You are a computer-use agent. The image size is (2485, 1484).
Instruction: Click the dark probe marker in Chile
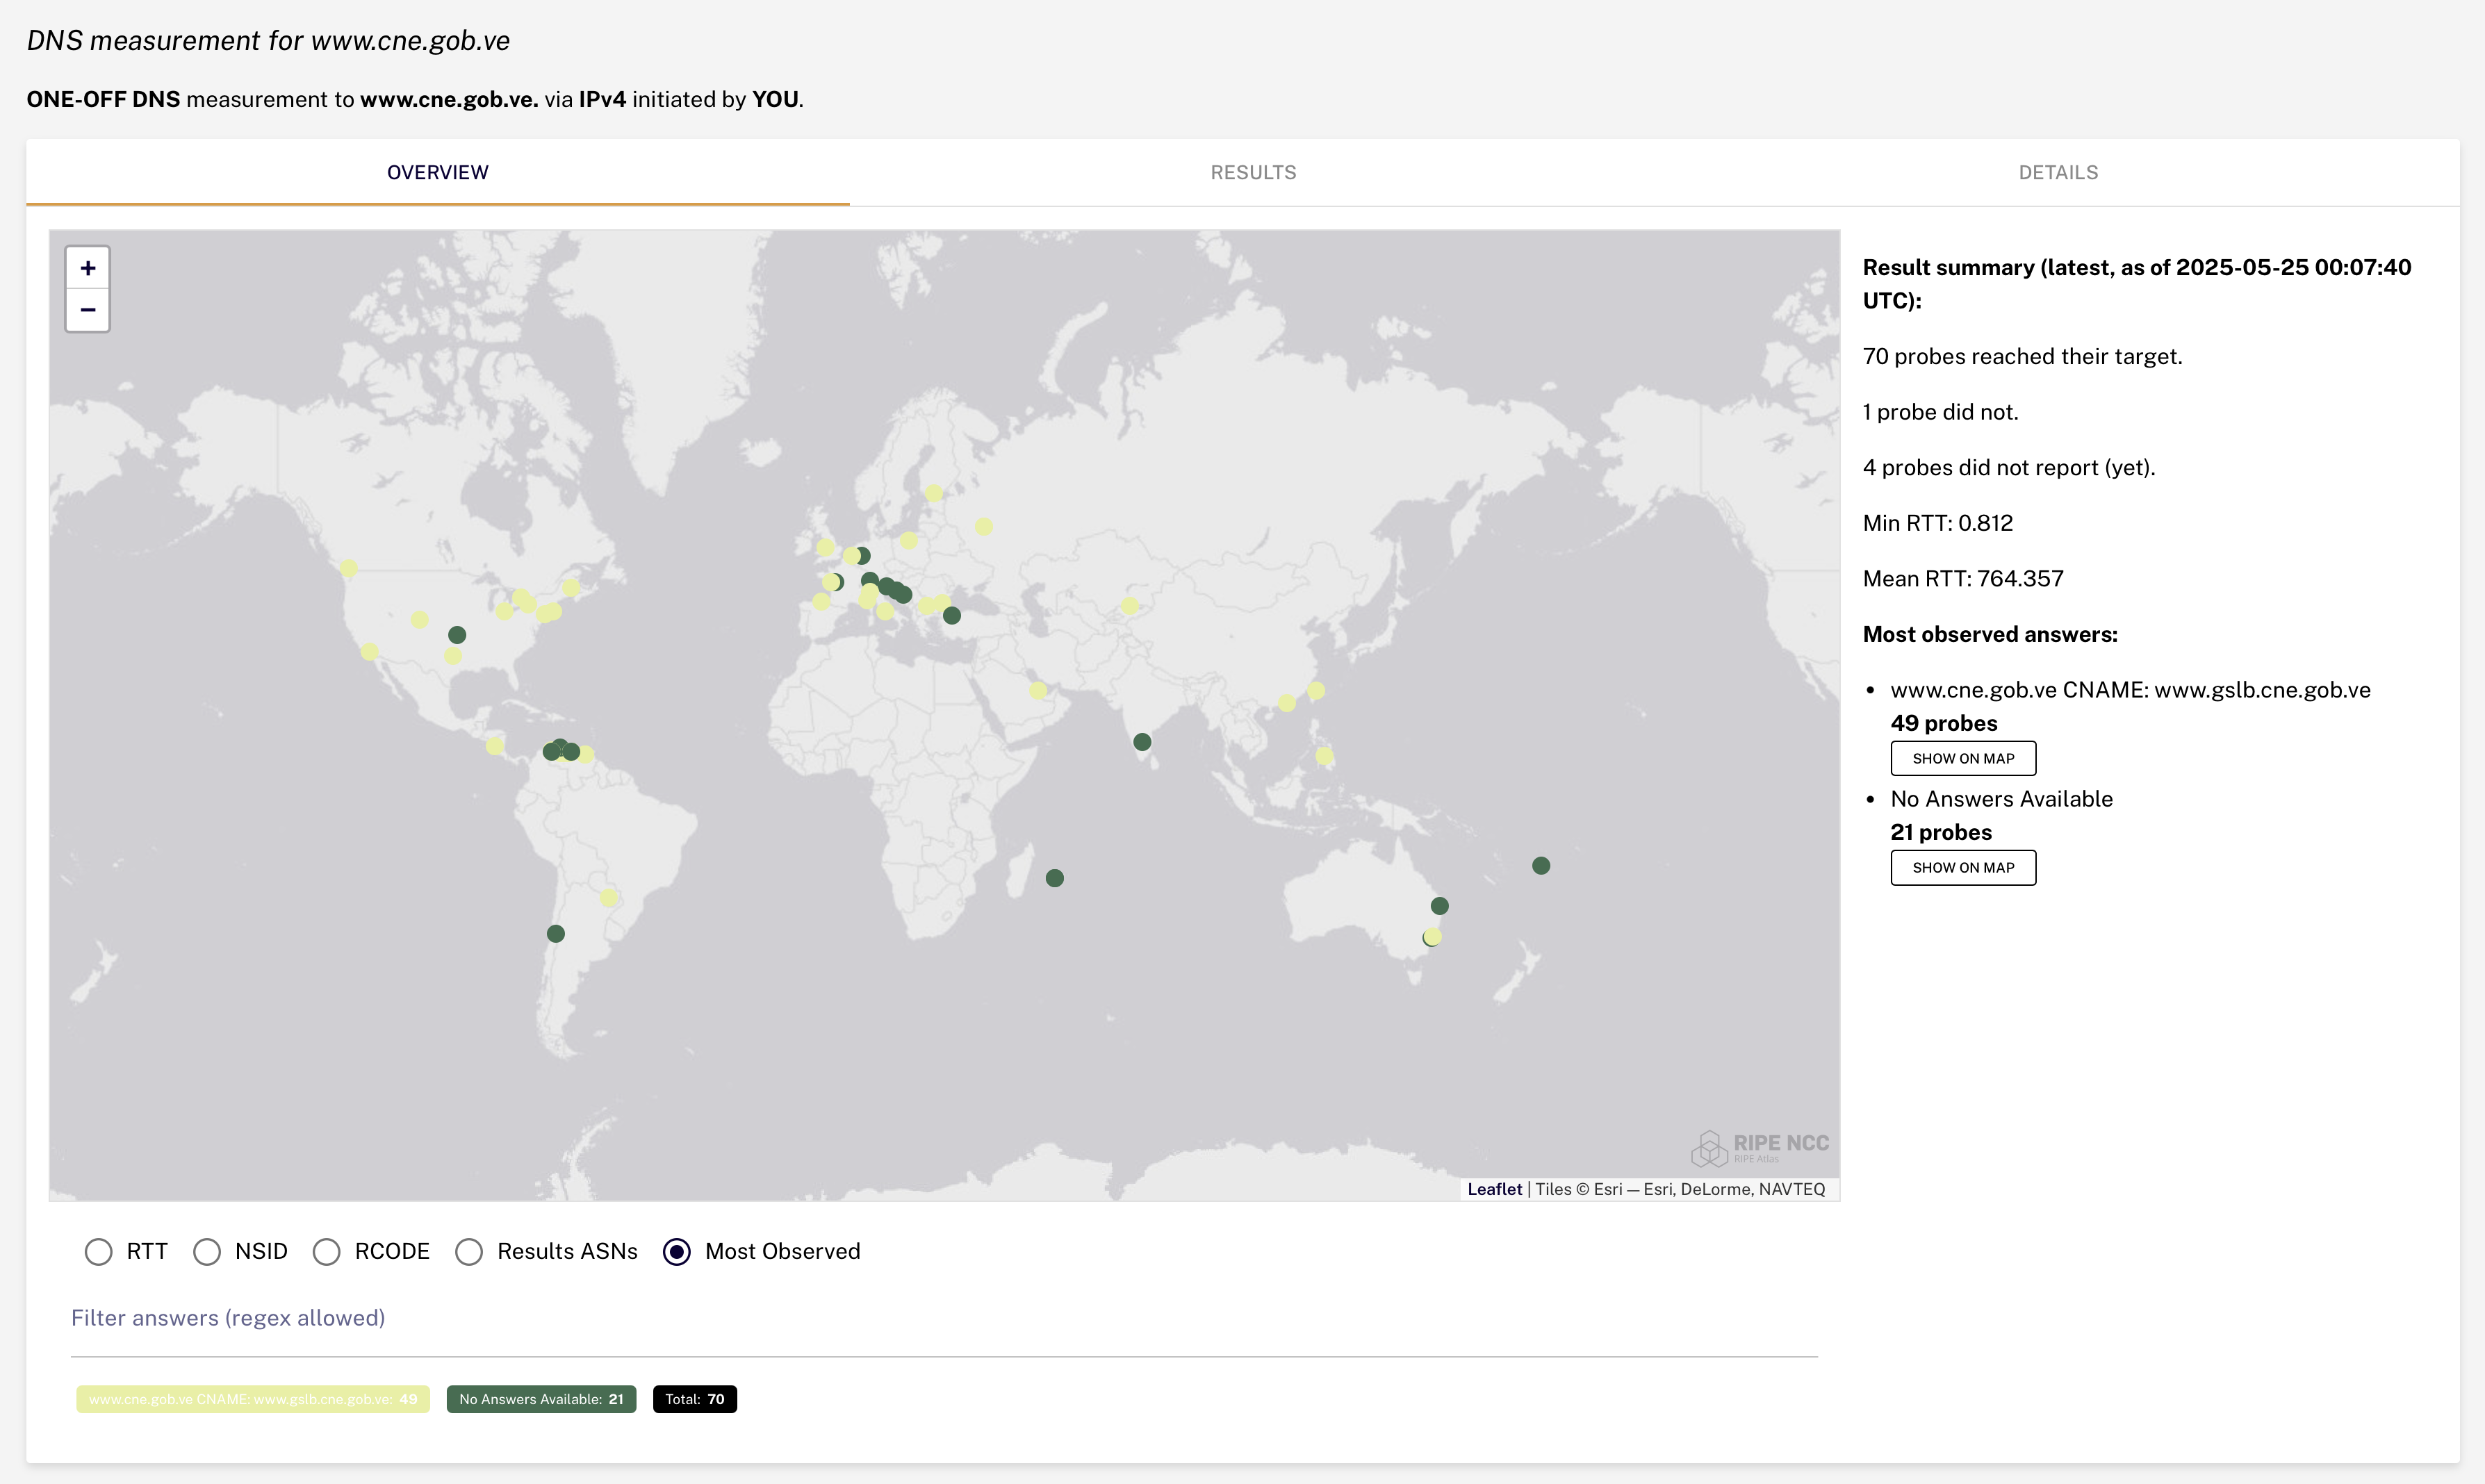(556, 934)
